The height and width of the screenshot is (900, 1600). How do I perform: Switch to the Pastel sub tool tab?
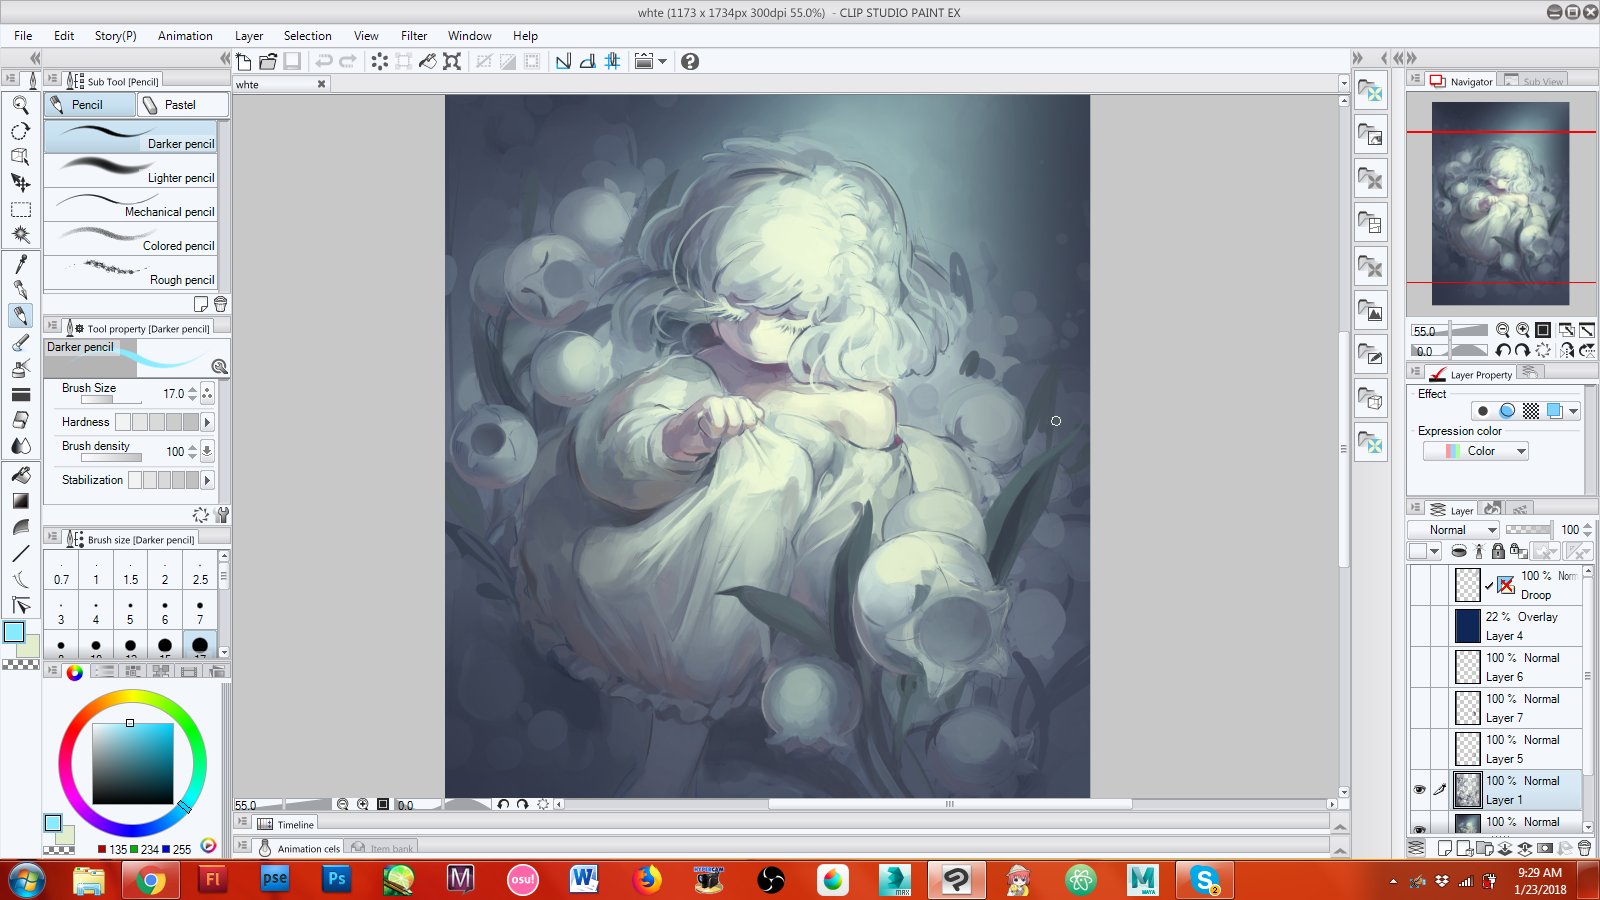pyautogui.click(x=180, y=105)
